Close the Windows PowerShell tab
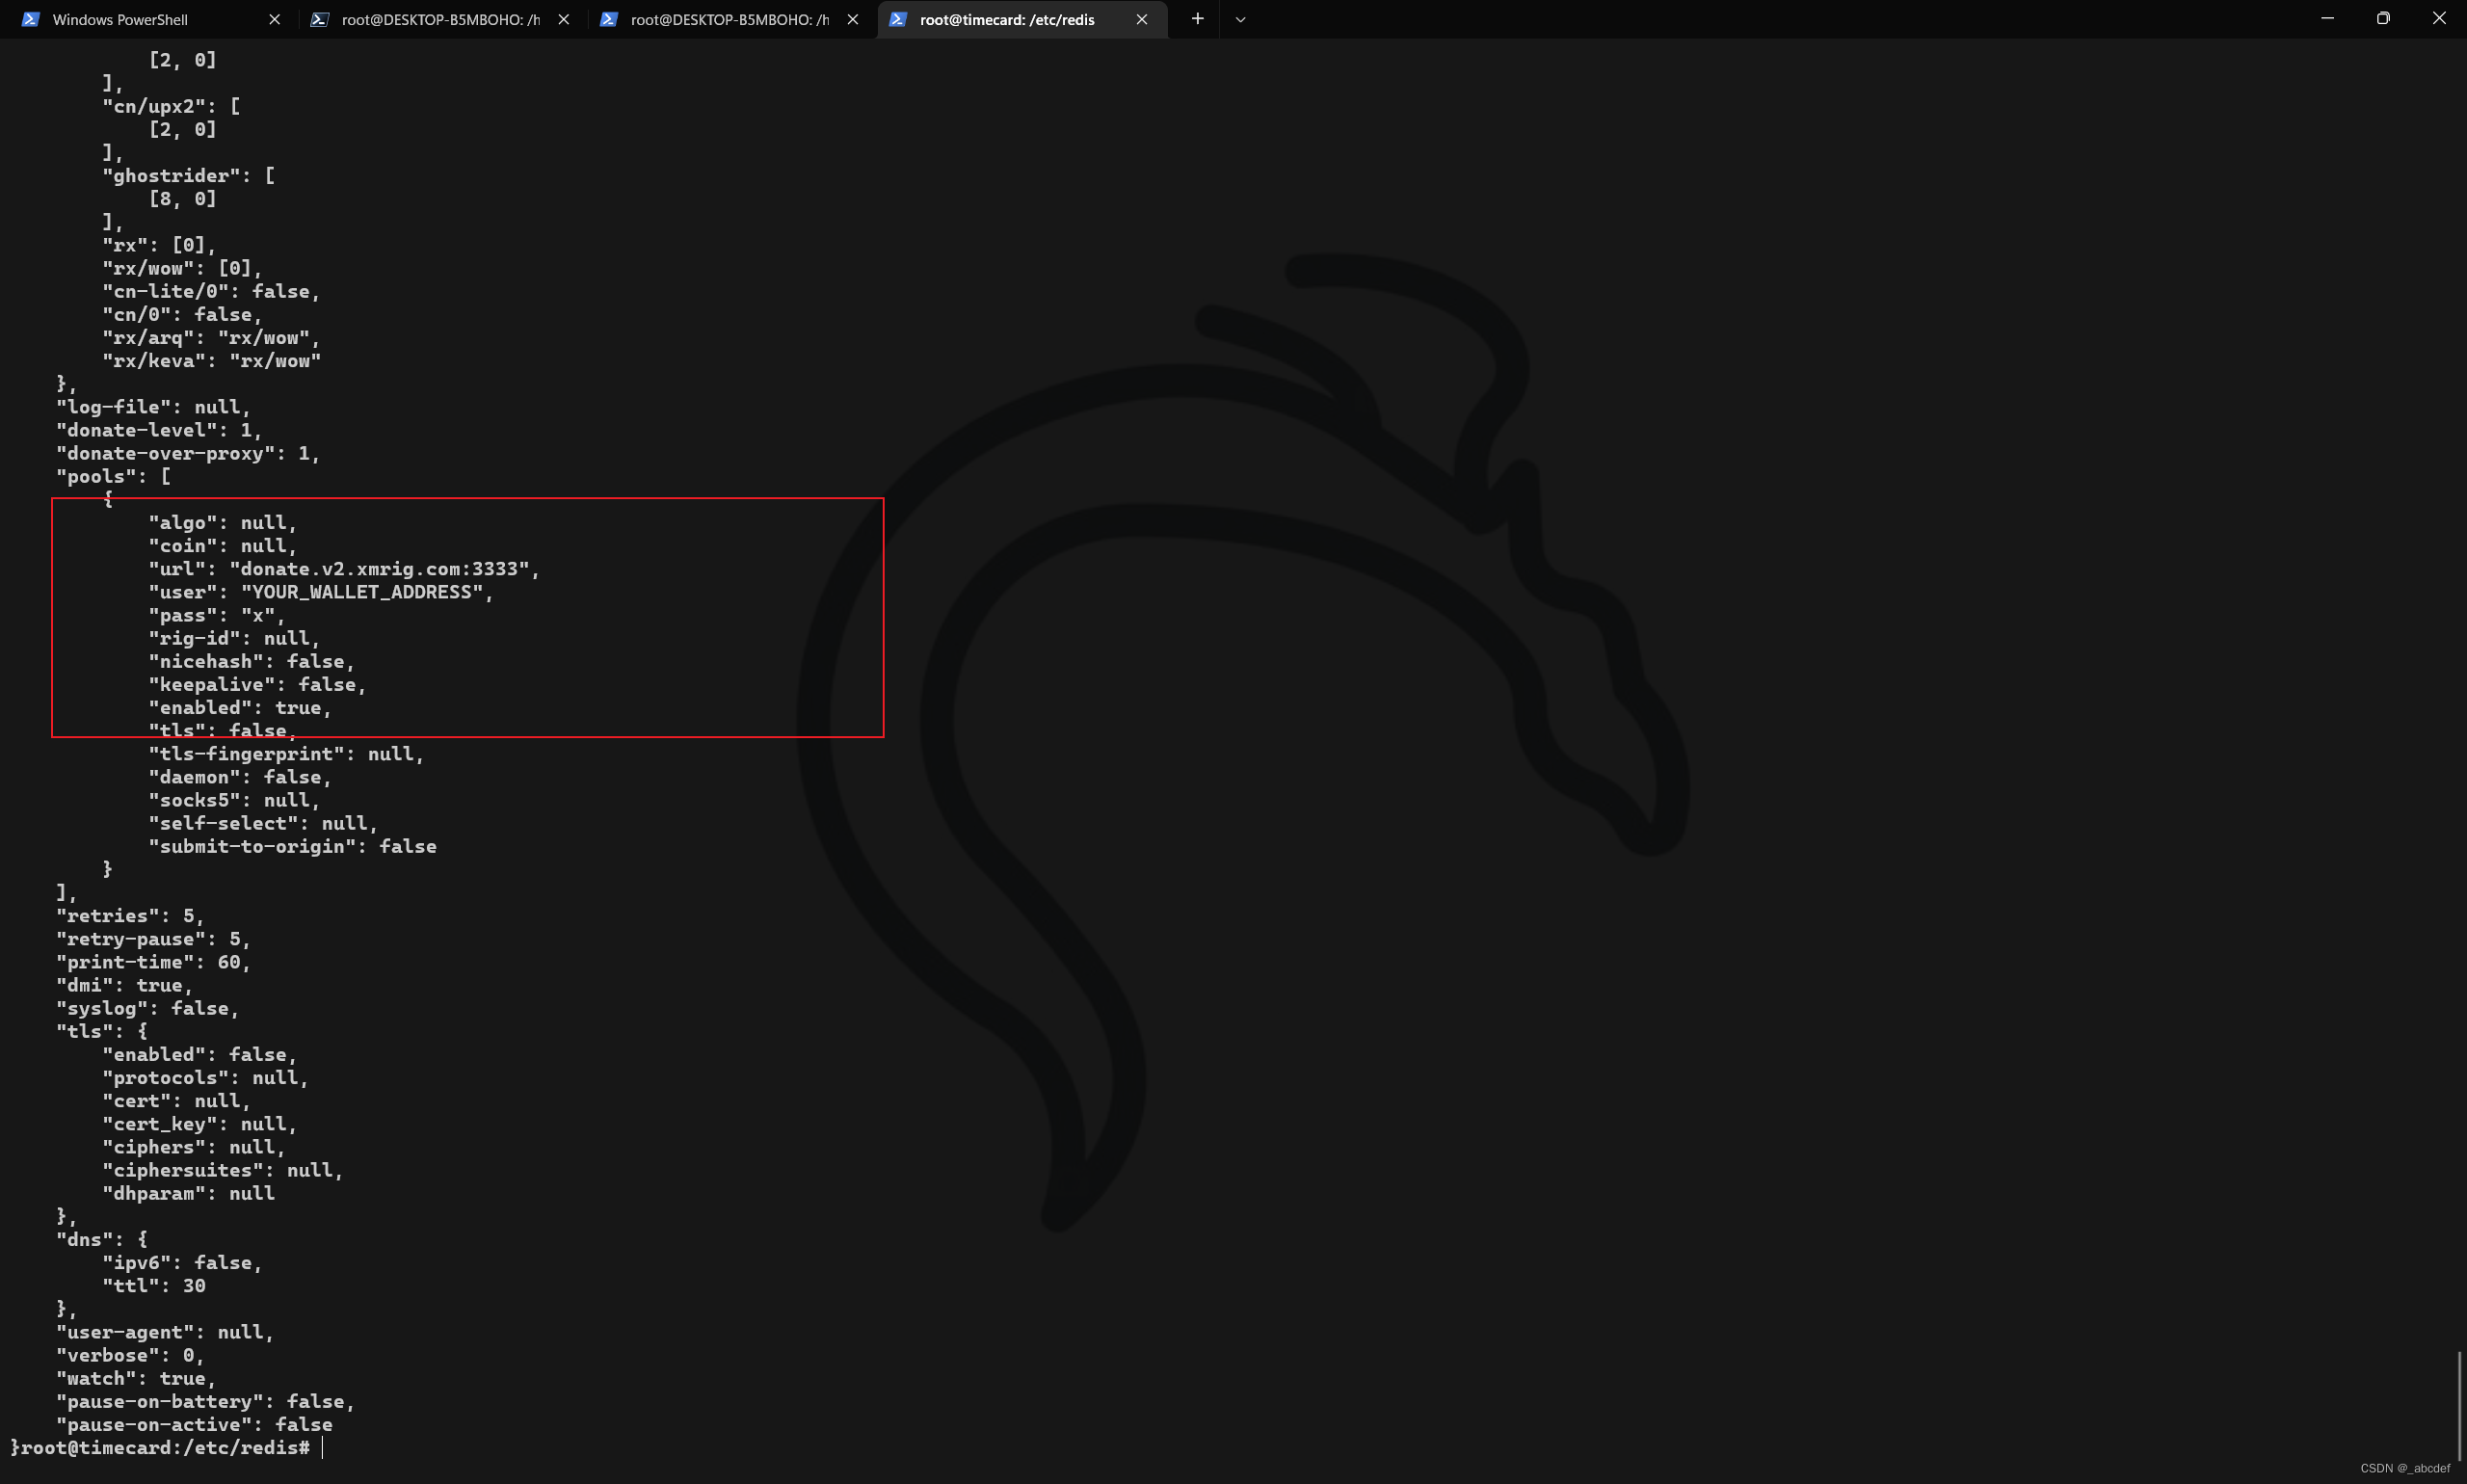 pyautogui.click(x=275, y=20)
